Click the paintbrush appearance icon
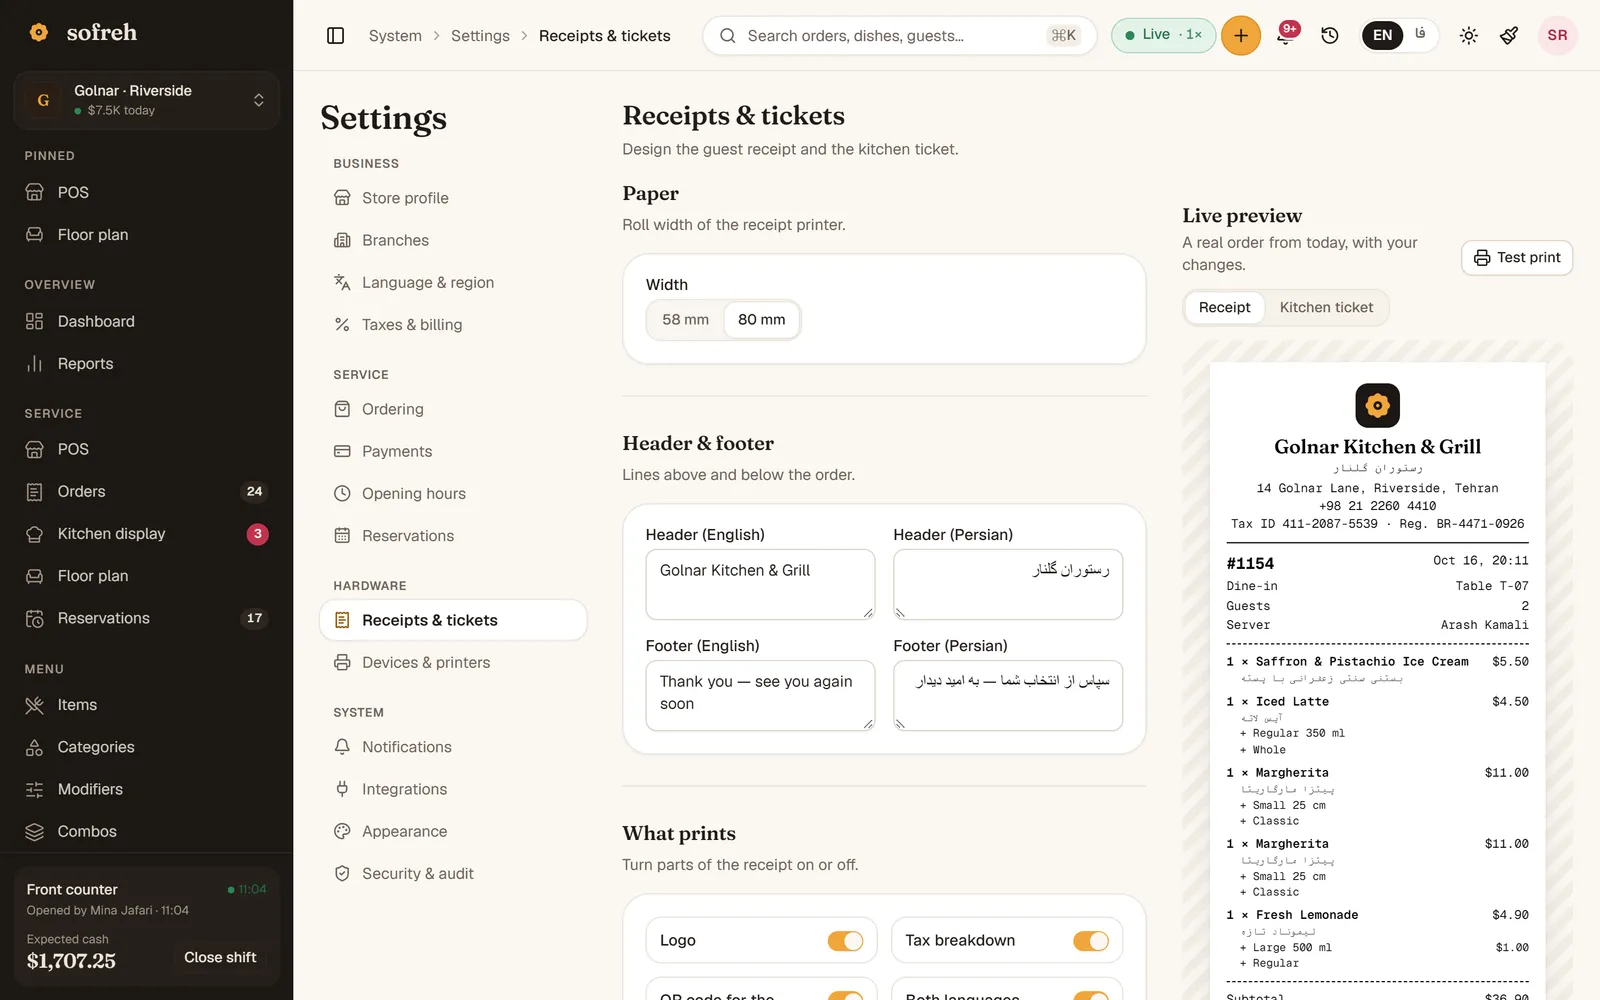This screenshot has height=1000, width=1600. (x=1509, y=36)
